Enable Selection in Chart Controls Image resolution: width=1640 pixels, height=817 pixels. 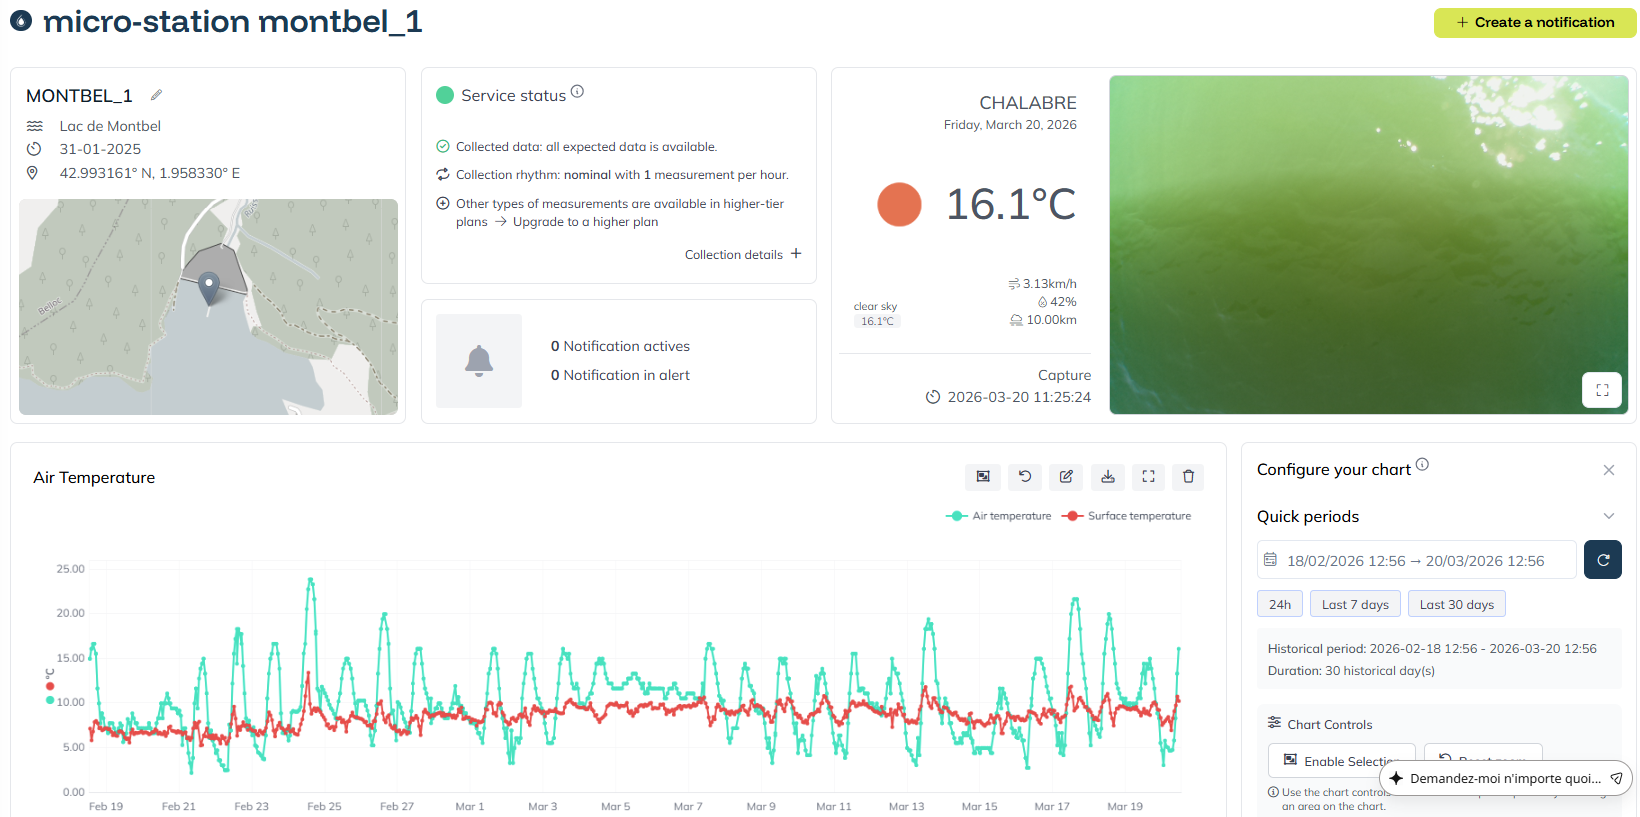[x=1341, y=761]
